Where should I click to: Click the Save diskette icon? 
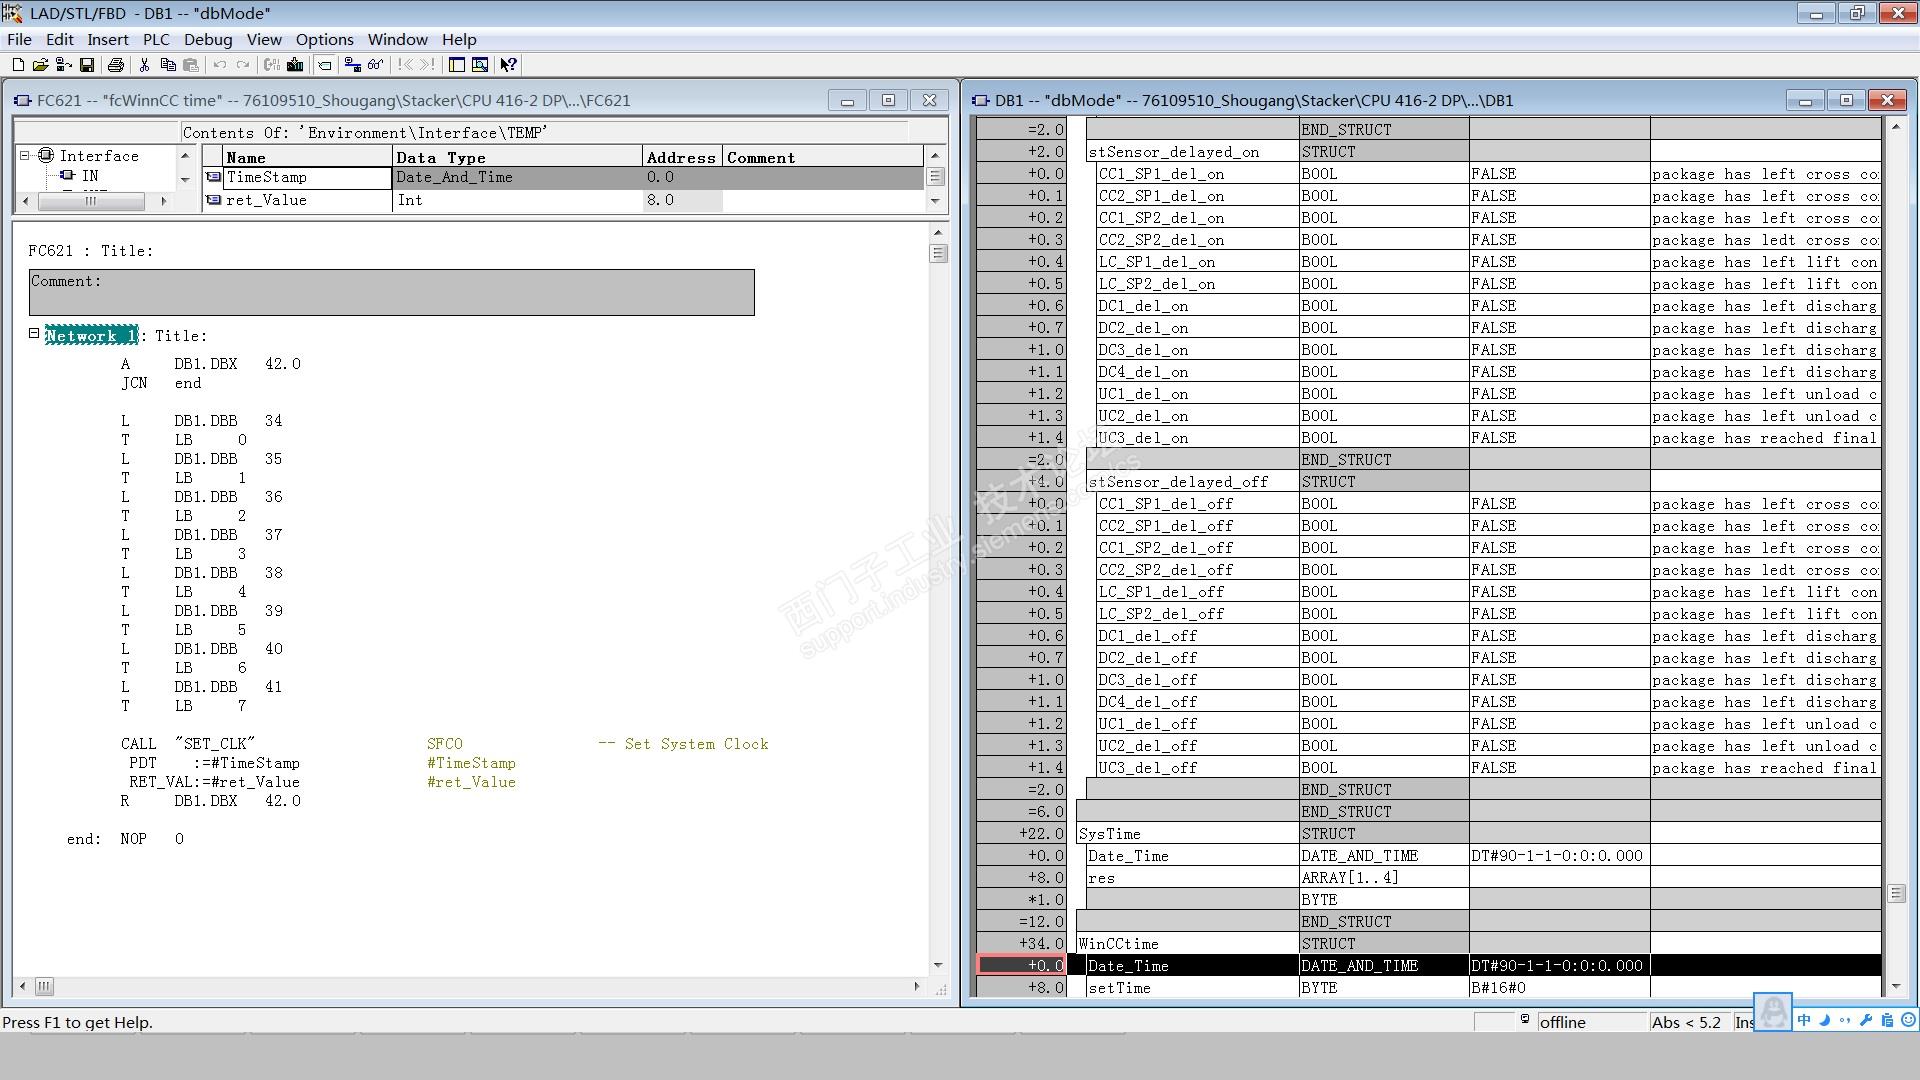coord(87,65)
